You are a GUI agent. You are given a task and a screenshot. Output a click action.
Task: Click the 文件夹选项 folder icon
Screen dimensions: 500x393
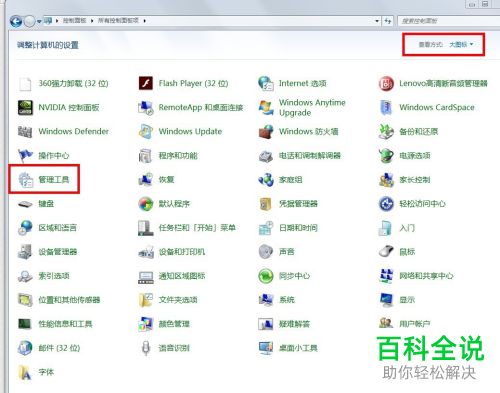[x=146, y=300]
